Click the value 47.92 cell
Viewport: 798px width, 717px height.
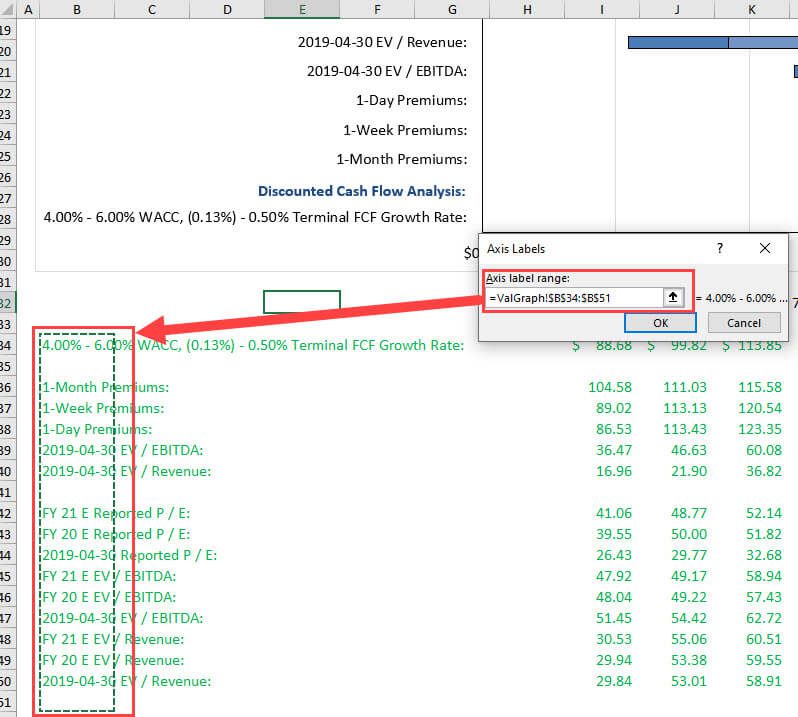pyautogui.click(x=614, y=576)
